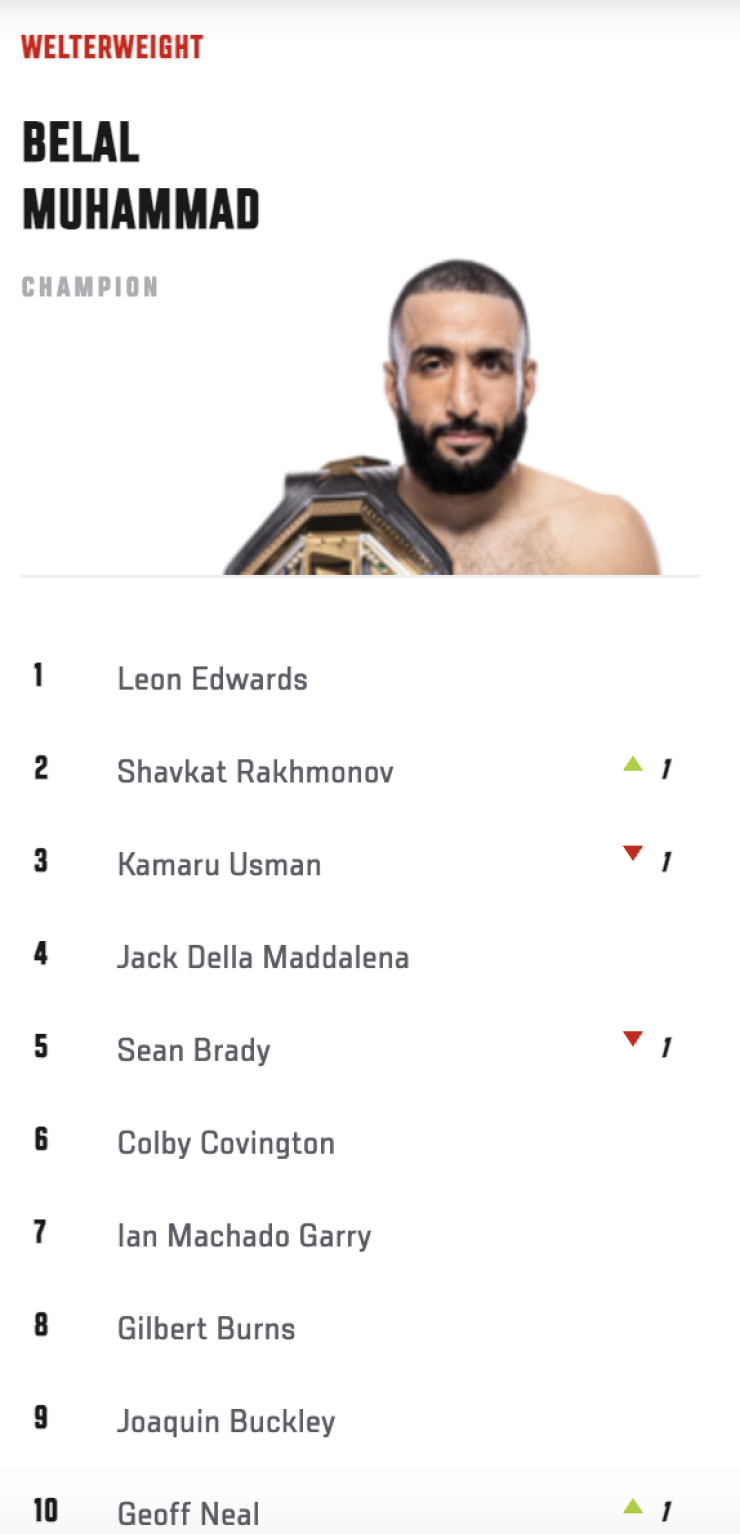Select Gilbert Burns from rankings list
Viewport: 740px width, 1534px height.
[206, 1330]
